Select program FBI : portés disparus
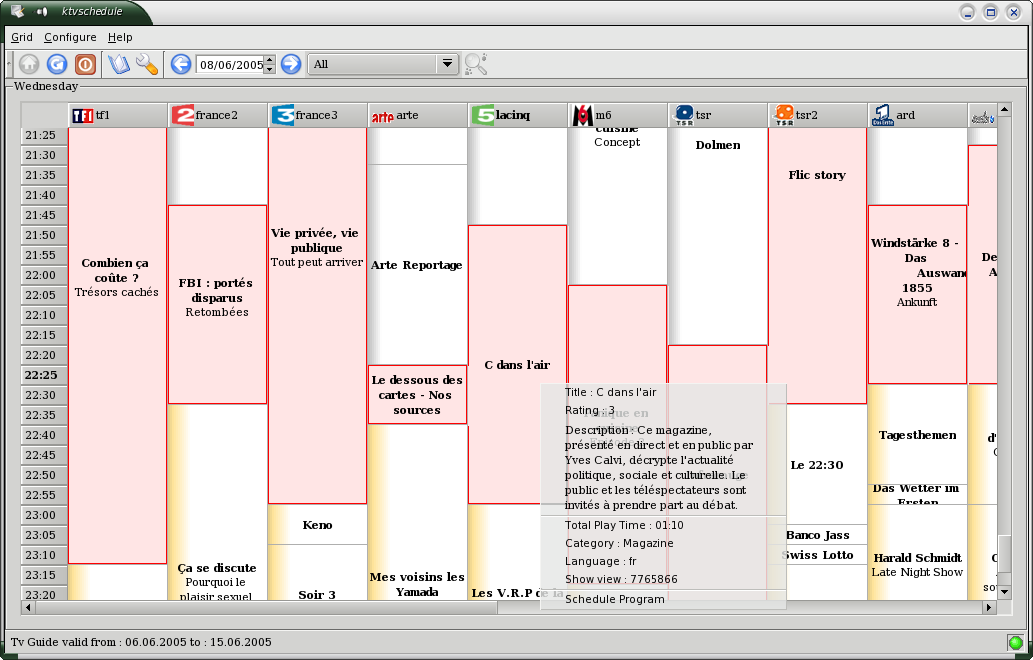Screen dimensions: 1033x660 coord(217,304)
